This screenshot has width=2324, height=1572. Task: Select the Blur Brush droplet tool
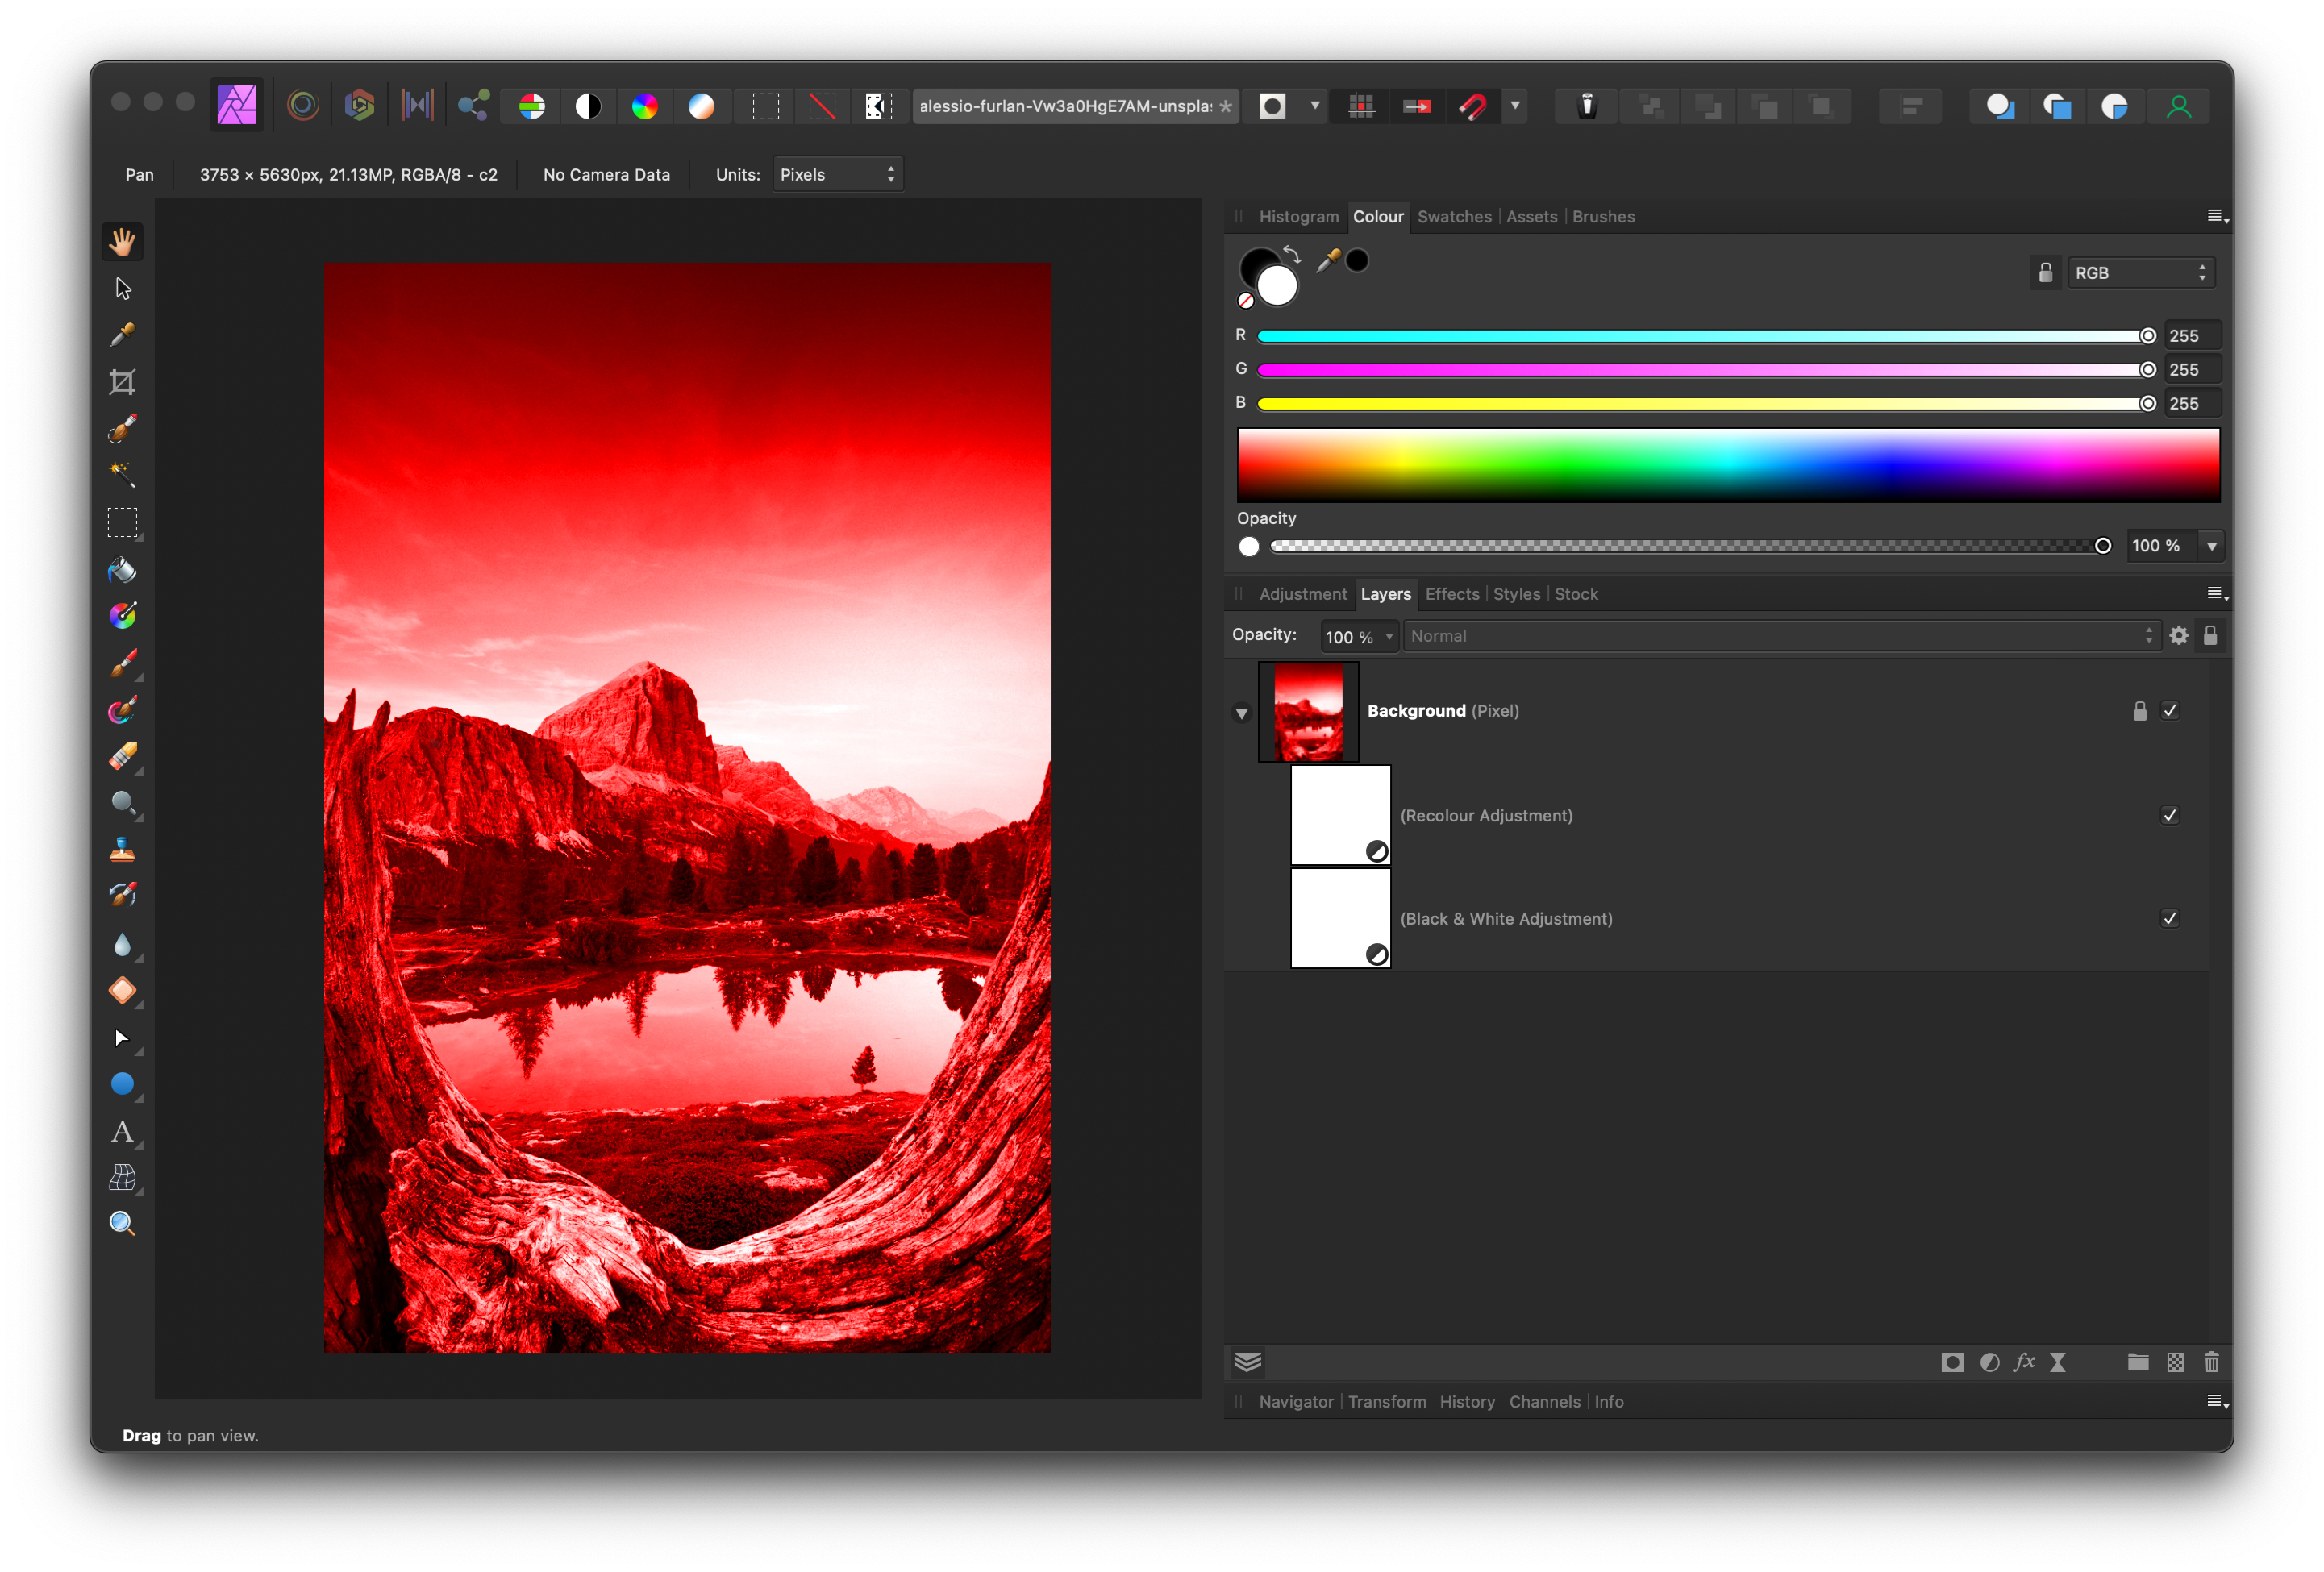pyautogui.click(x=122, y=944)
